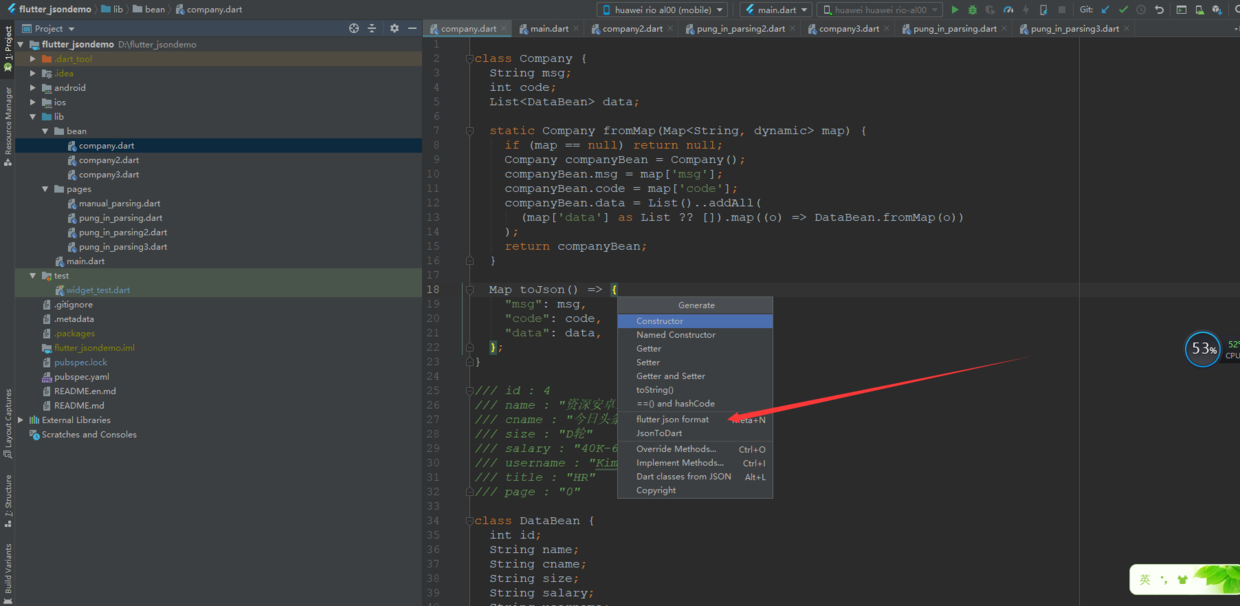Viewport: 1240px width, 606px height.
Task: Toggle fold marker at fromMap method line
Action: 469,131
